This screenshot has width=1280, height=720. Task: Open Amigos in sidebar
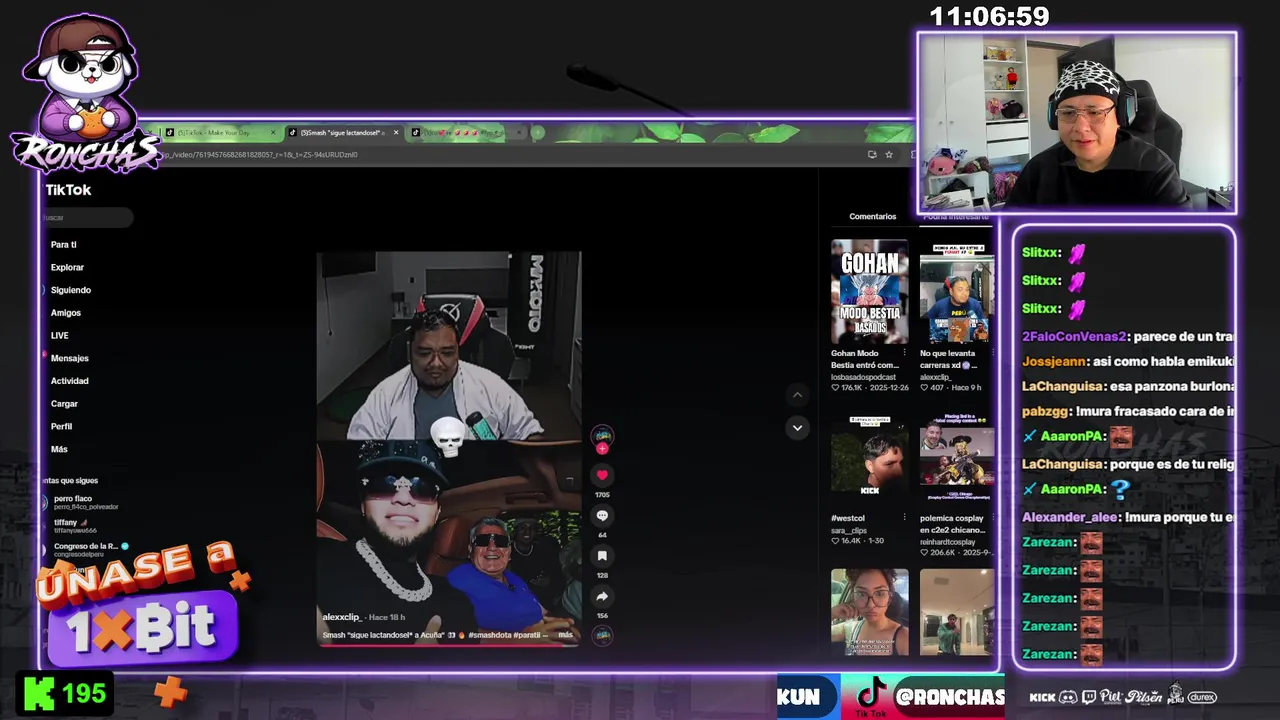click(66, 313)
